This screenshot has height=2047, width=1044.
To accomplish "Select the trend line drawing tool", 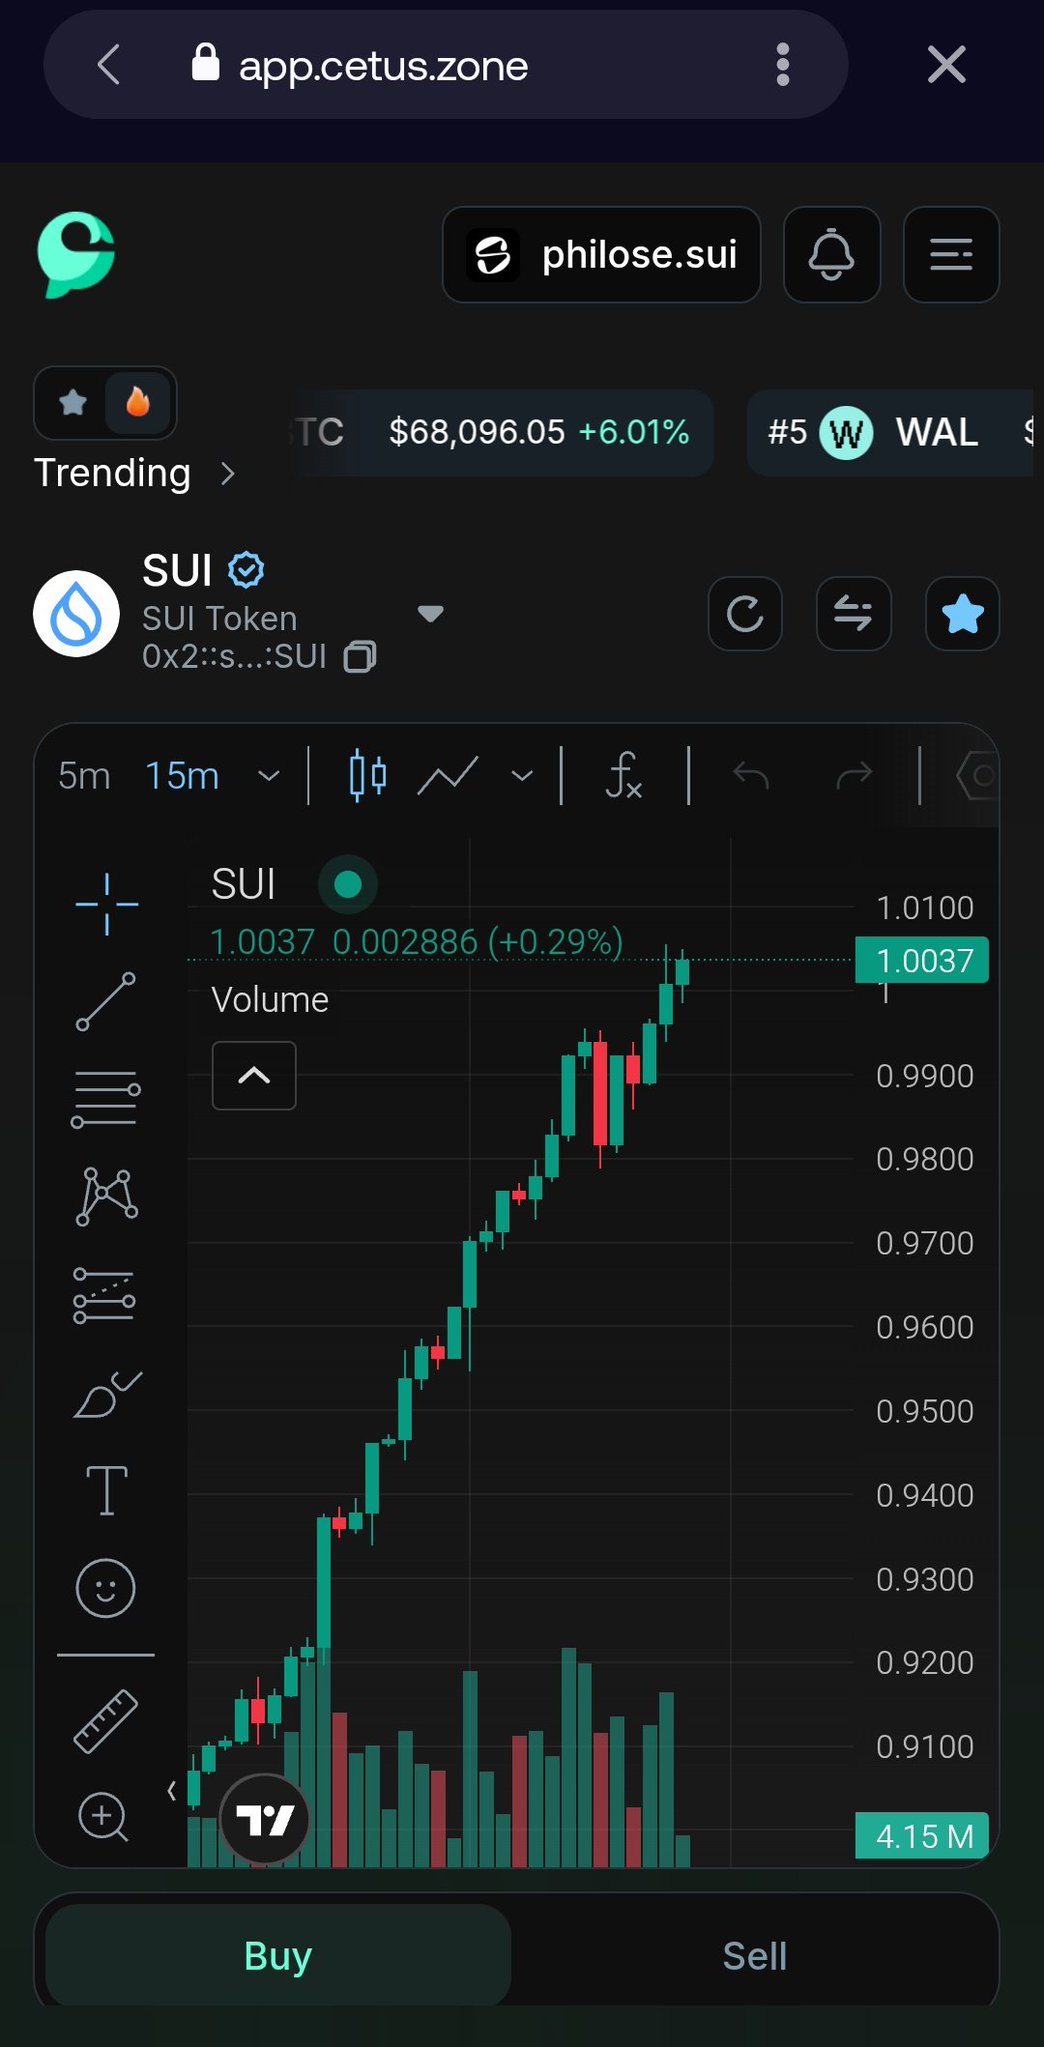I will pos(106,1001).
